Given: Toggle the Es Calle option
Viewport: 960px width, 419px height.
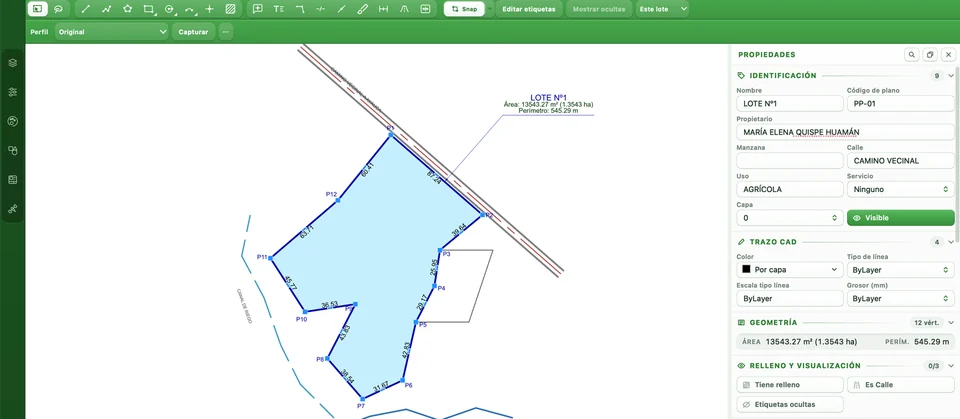Looking at the screenshot, I should [901, 385].
